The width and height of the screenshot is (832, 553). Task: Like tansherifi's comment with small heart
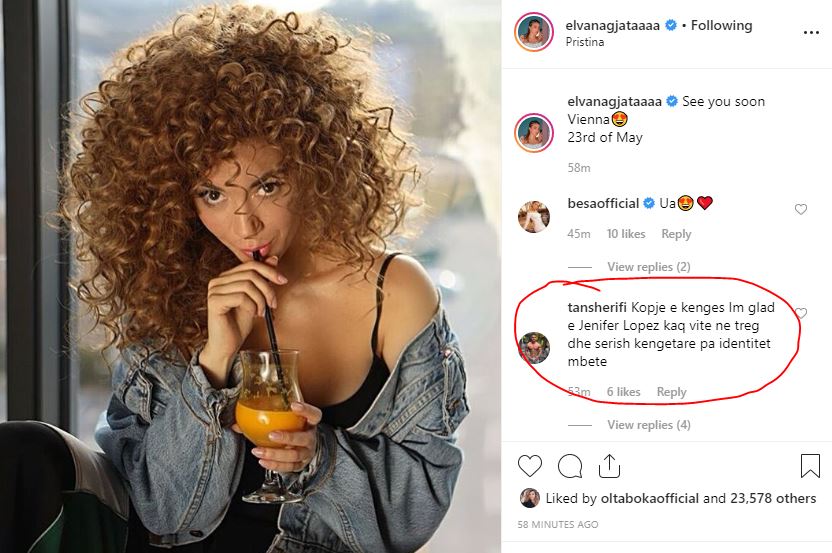click(801, 314)
